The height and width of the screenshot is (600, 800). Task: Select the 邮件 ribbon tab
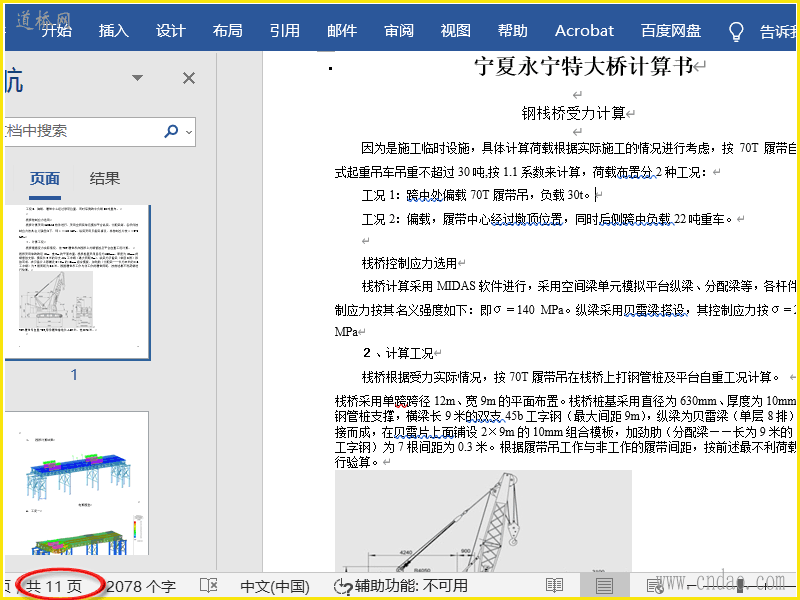click(342, 31)
